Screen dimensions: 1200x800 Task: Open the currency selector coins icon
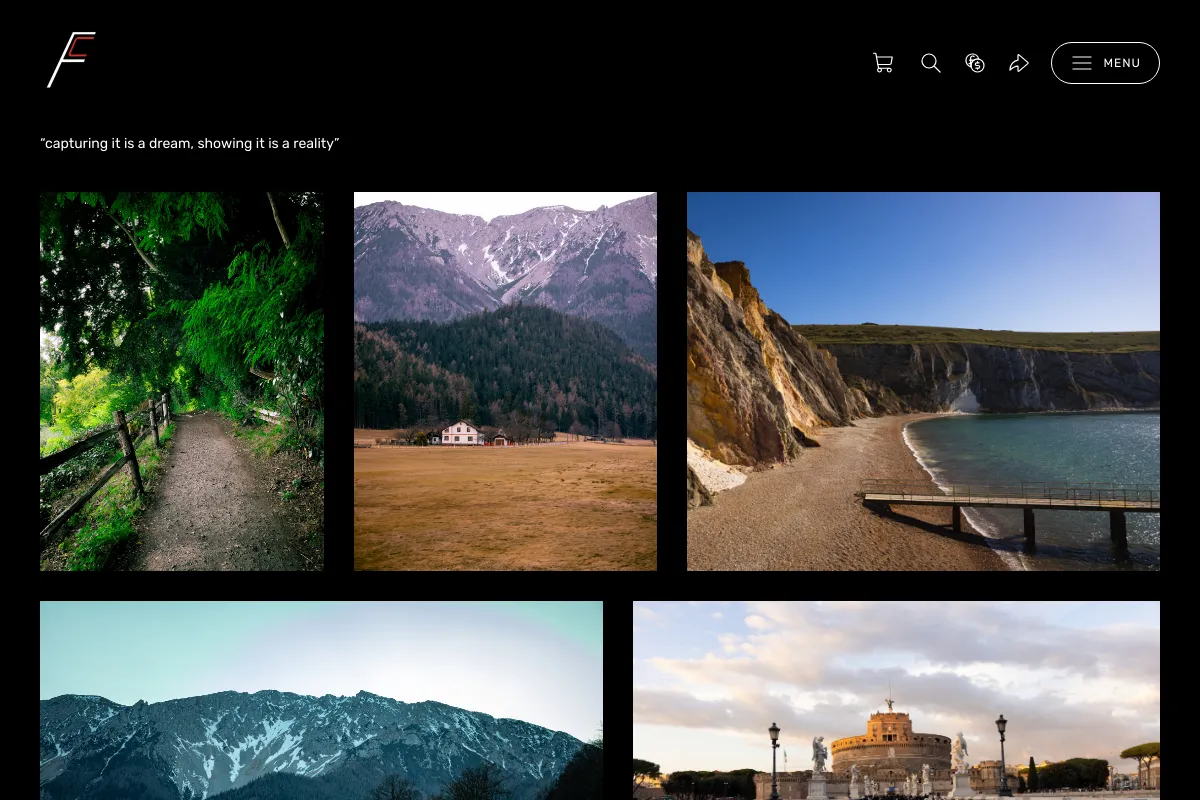coord(975,63)
